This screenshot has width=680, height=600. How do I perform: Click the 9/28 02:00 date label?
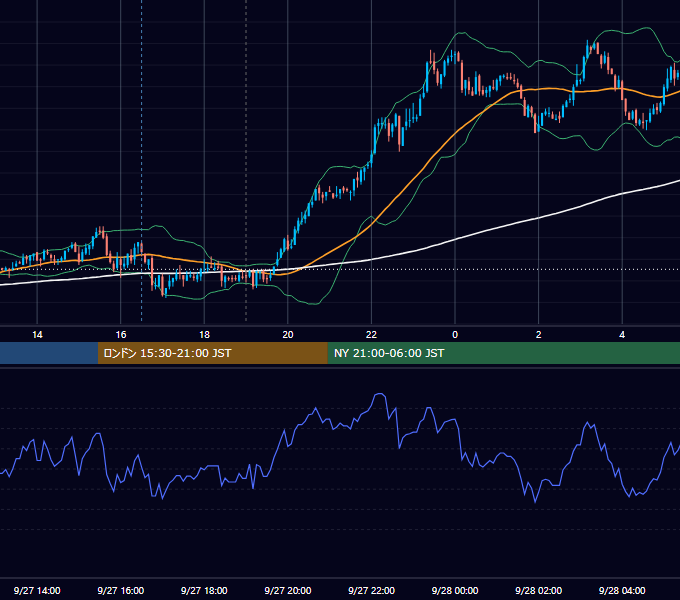click(538, 590)
